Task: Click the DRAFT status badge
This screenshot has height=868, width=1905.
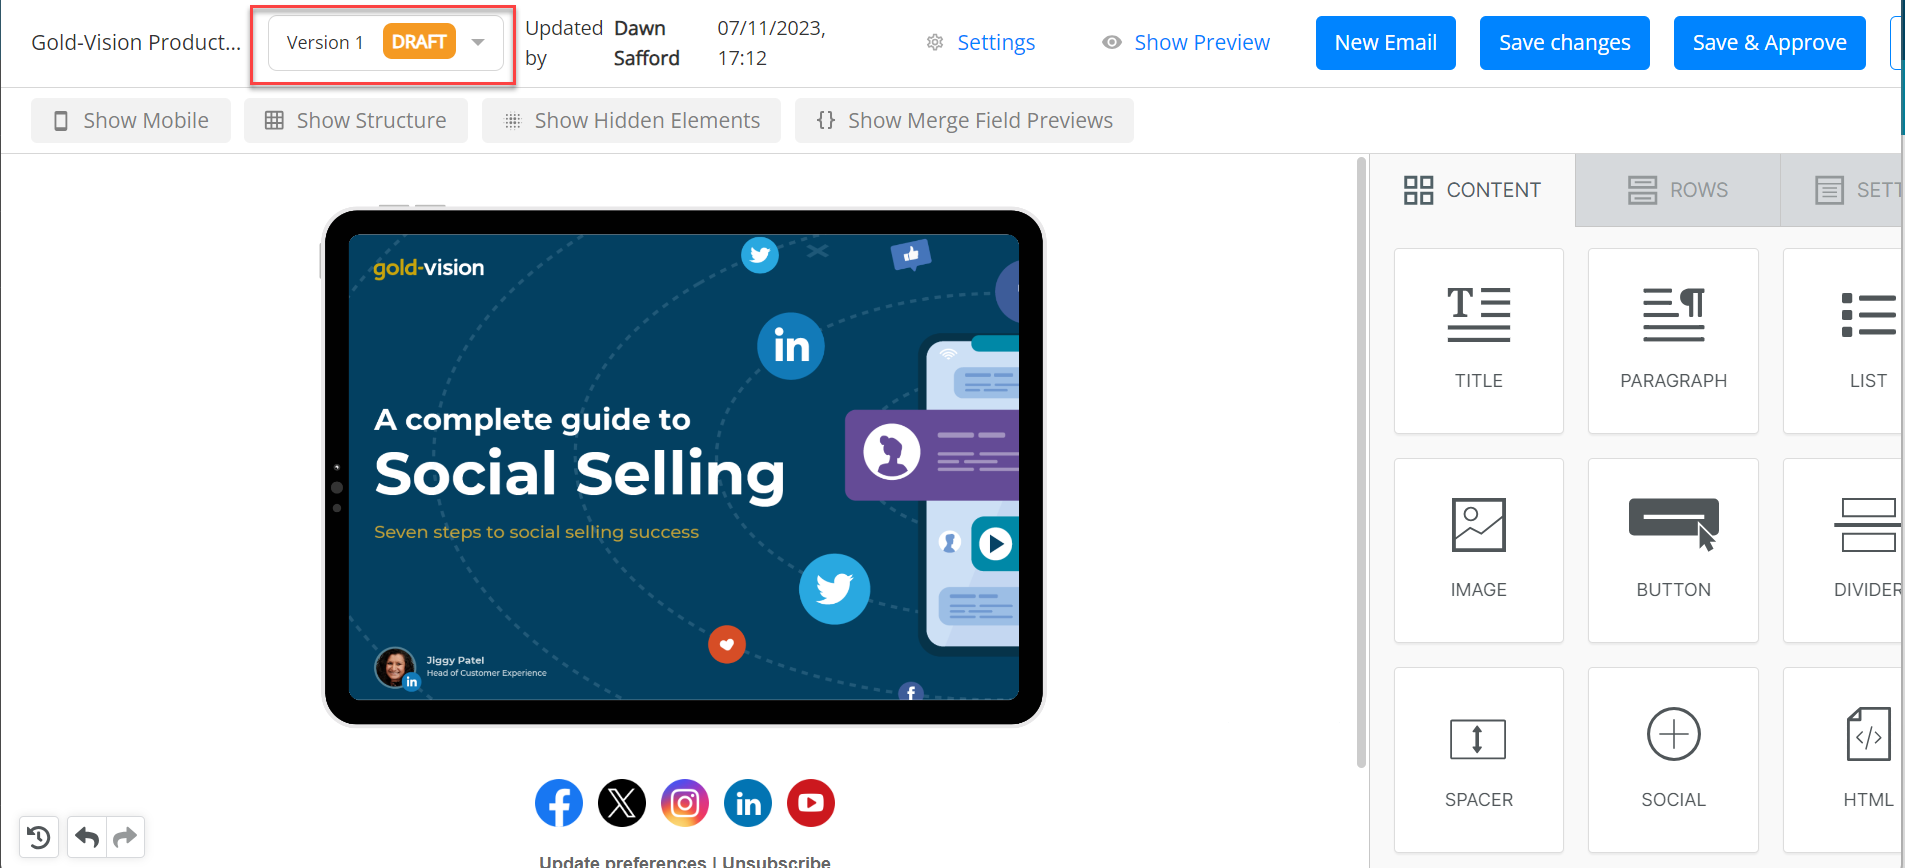Action: [x=419, y=42]
